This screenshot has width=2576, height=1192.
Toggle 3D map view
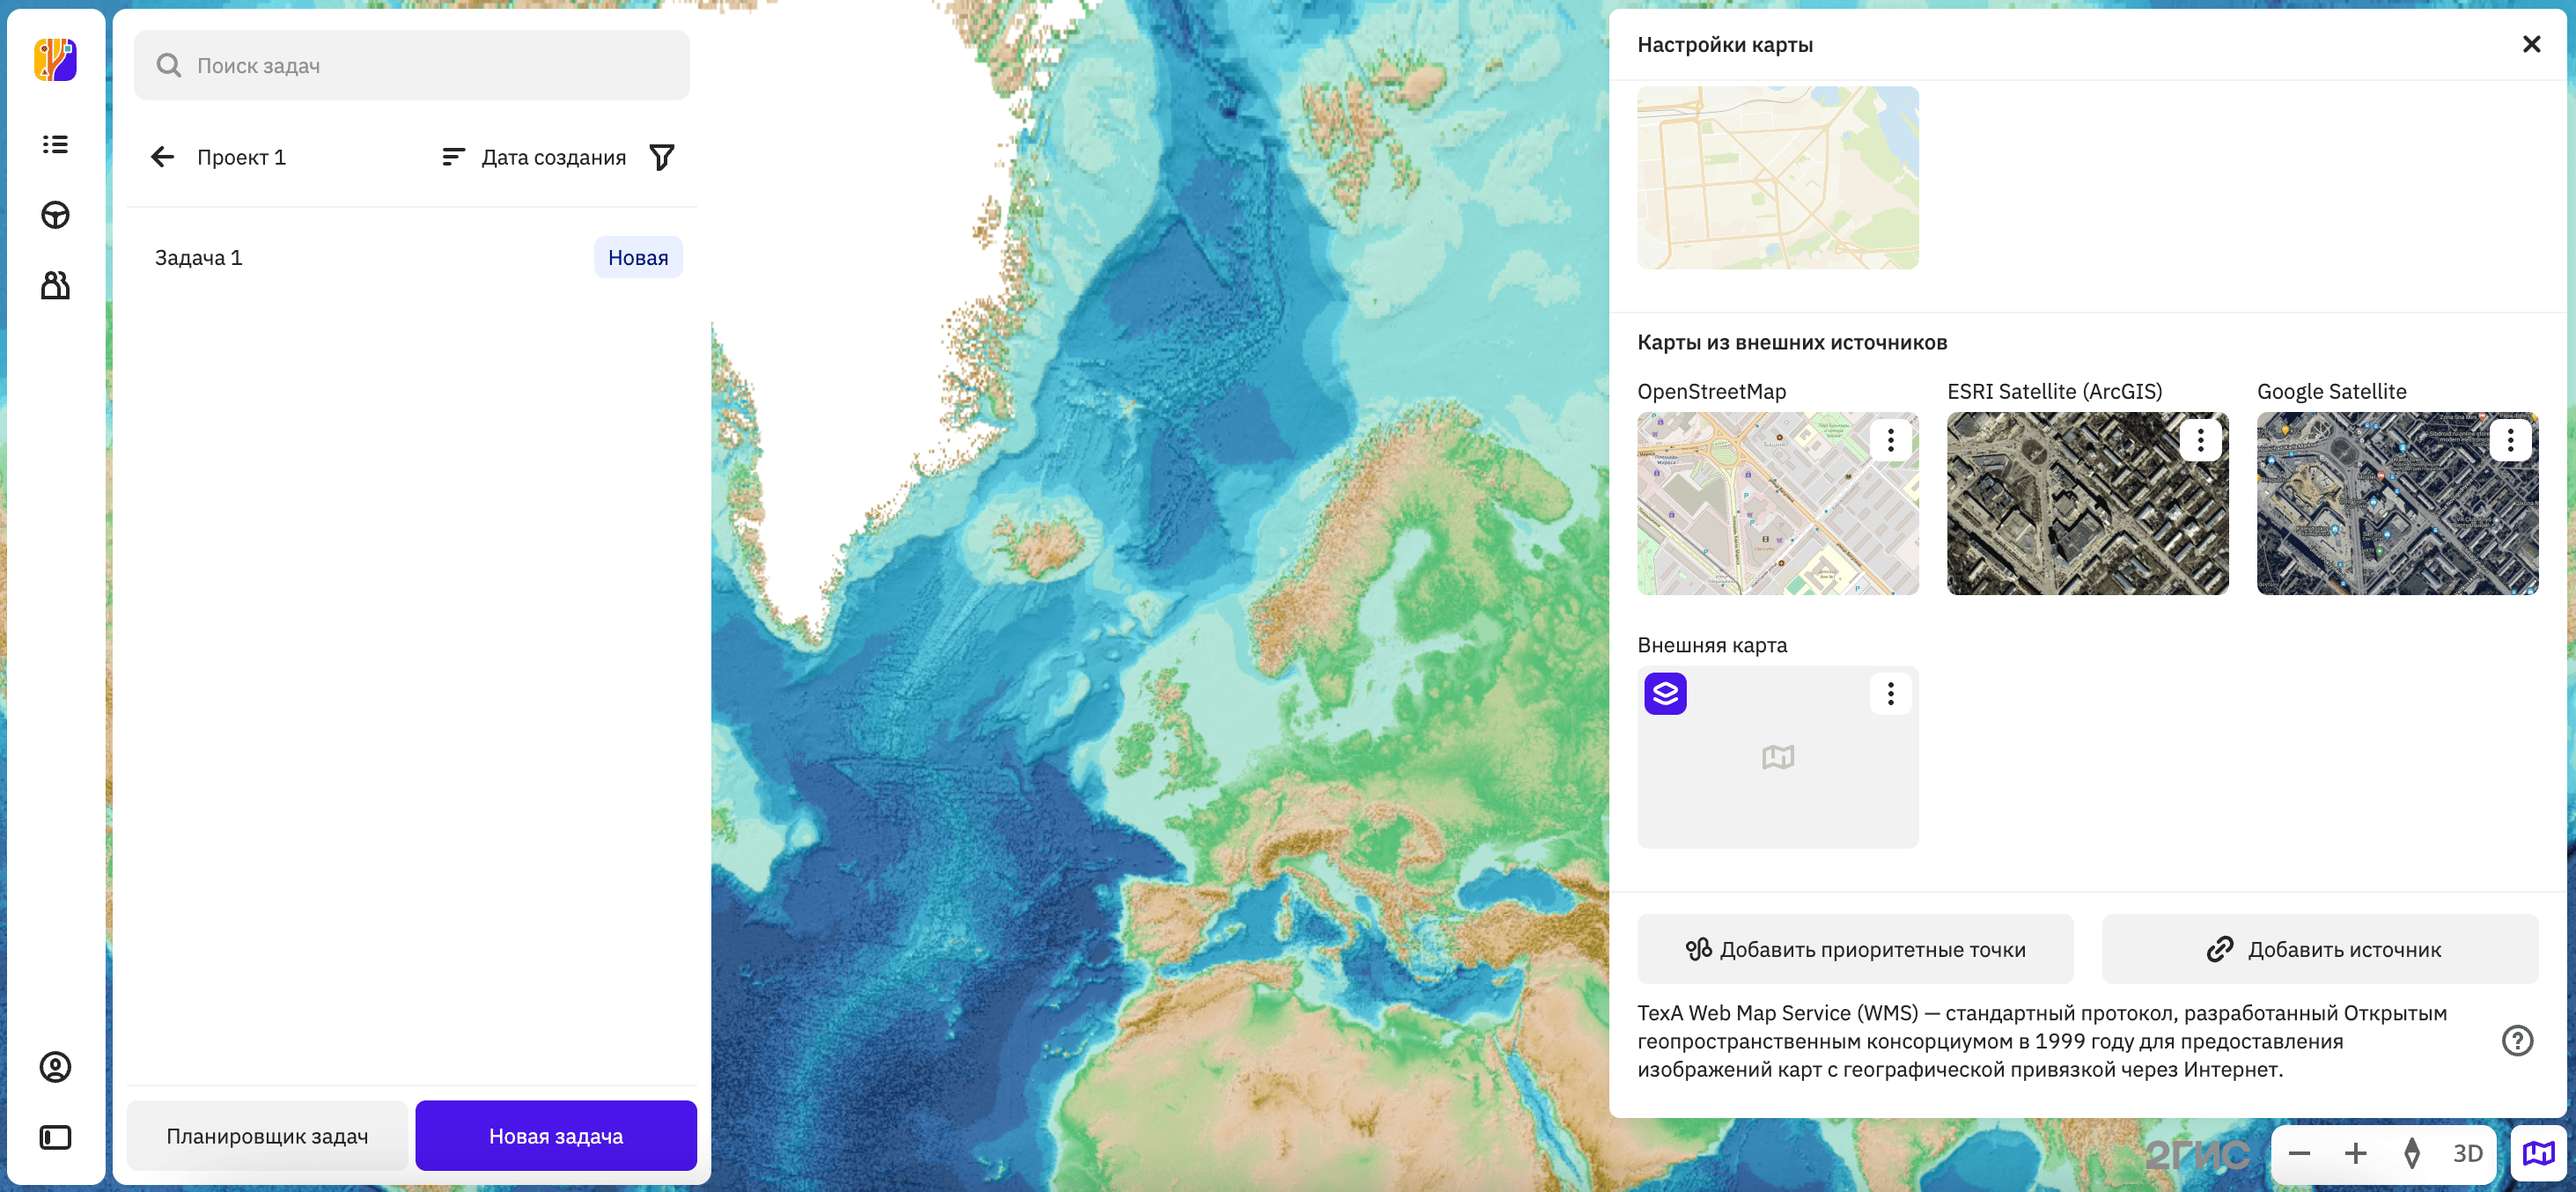coord(2467,1153)
